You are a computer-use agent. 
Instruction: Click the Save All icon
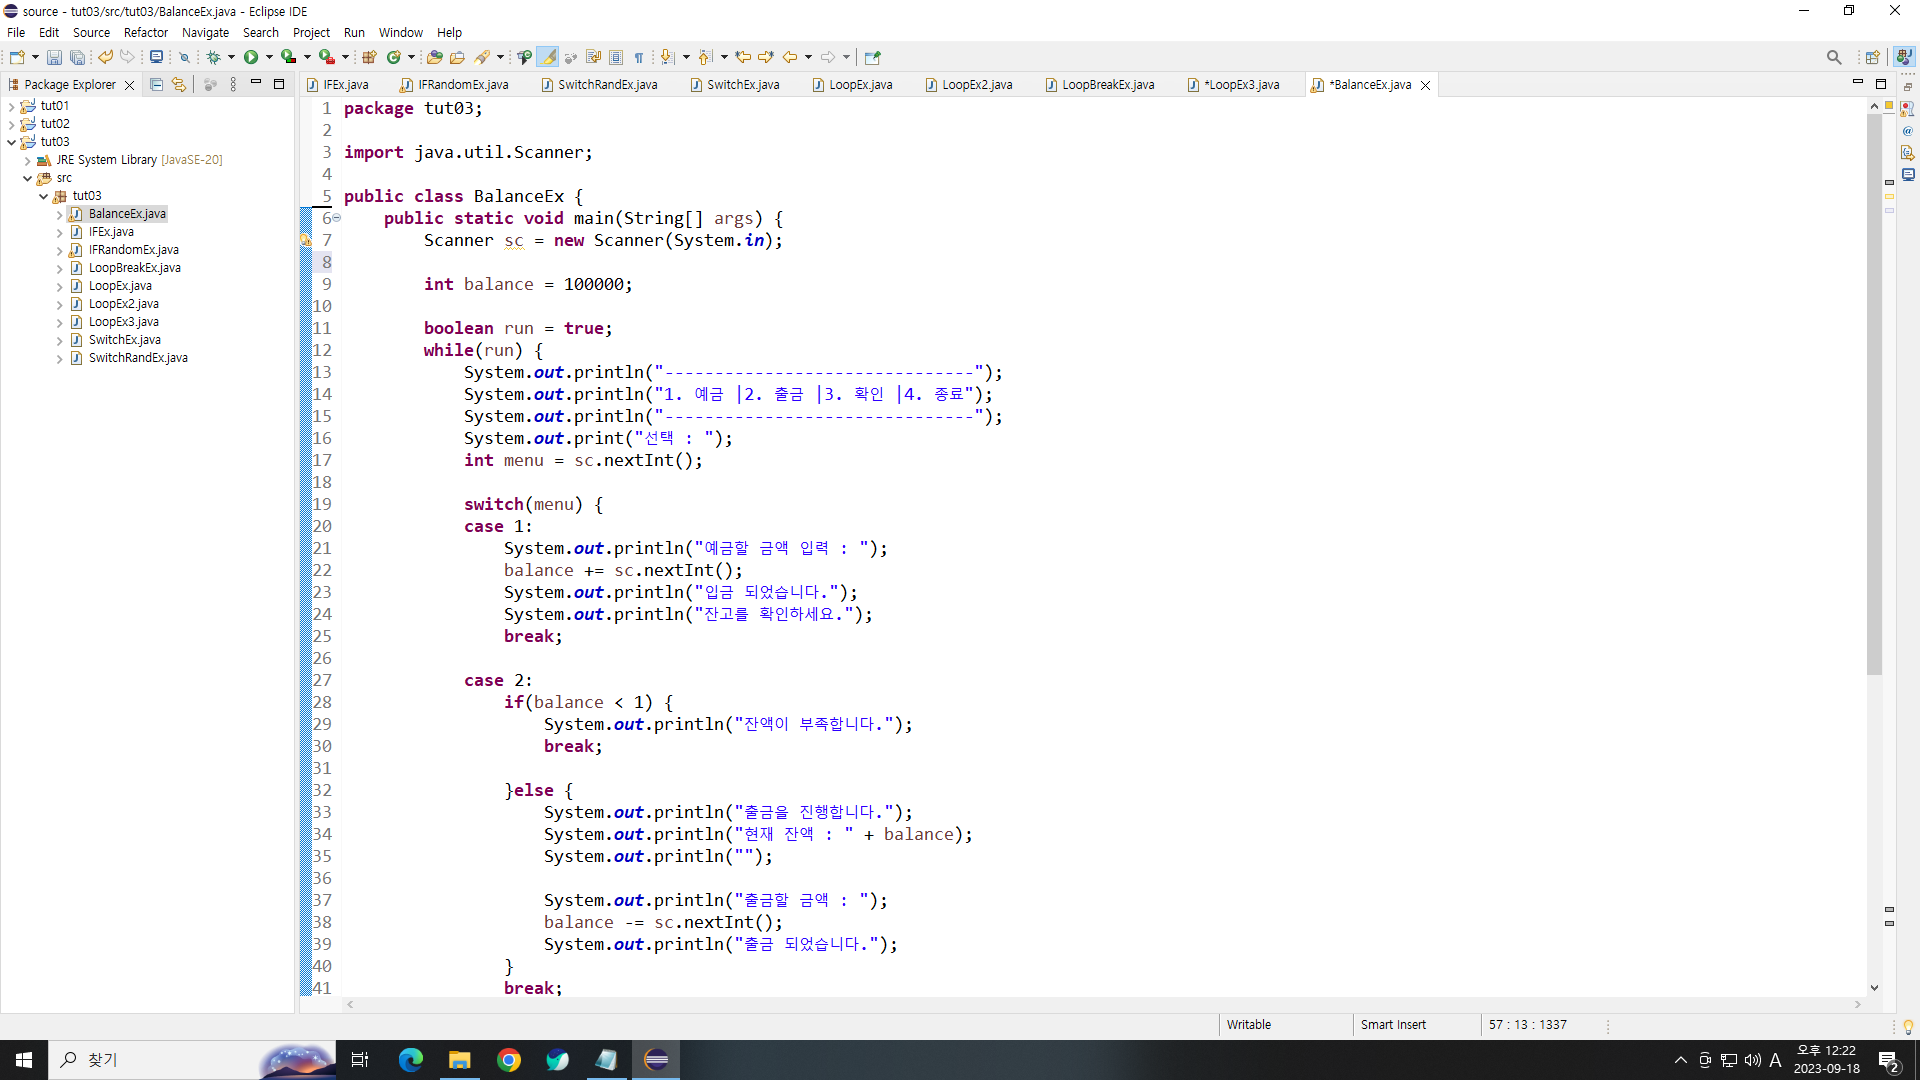point(76,57)
